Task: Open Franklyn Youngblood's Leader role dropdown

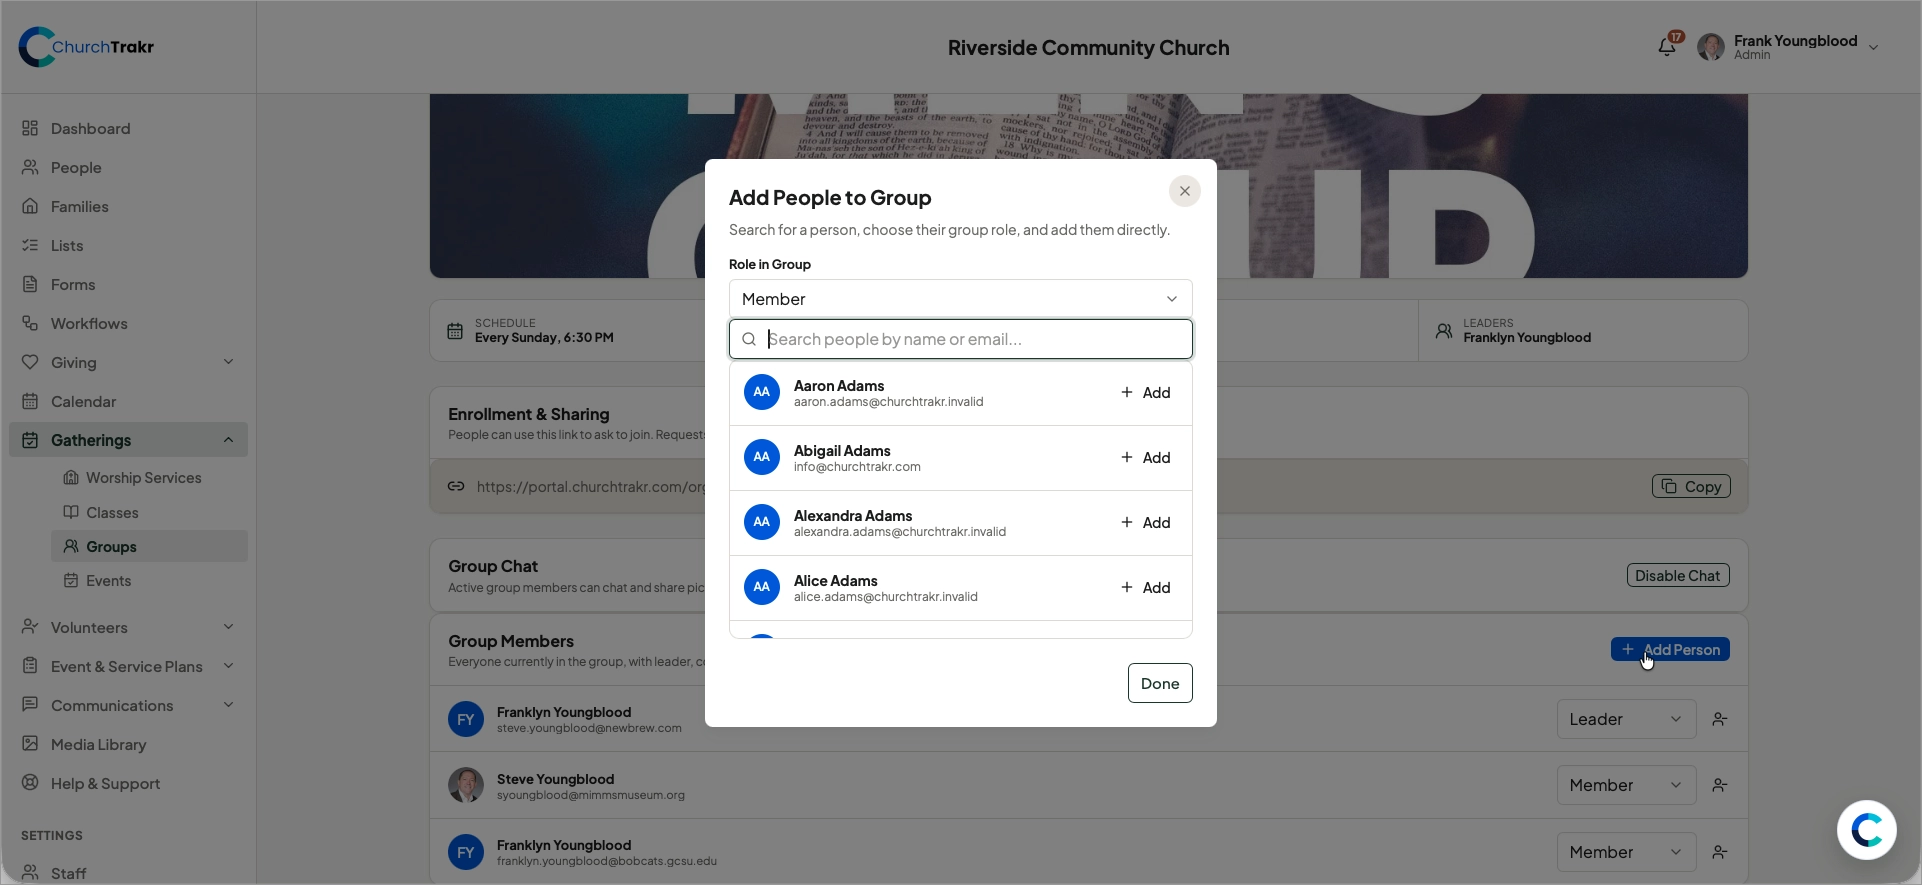Action: [1626, 720]
